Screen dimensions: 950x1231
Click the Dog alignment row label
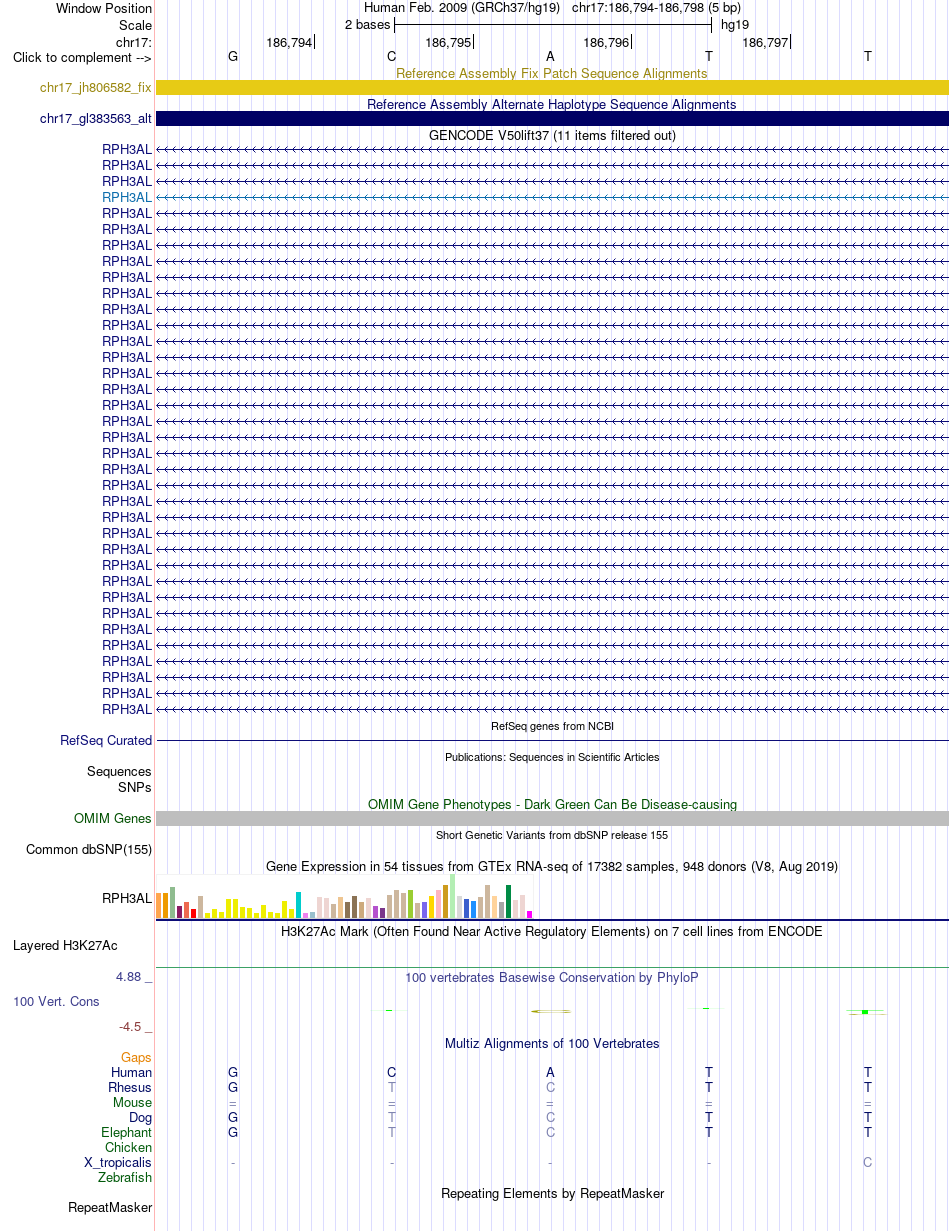pyautogui.click(x=140, y=1118)
